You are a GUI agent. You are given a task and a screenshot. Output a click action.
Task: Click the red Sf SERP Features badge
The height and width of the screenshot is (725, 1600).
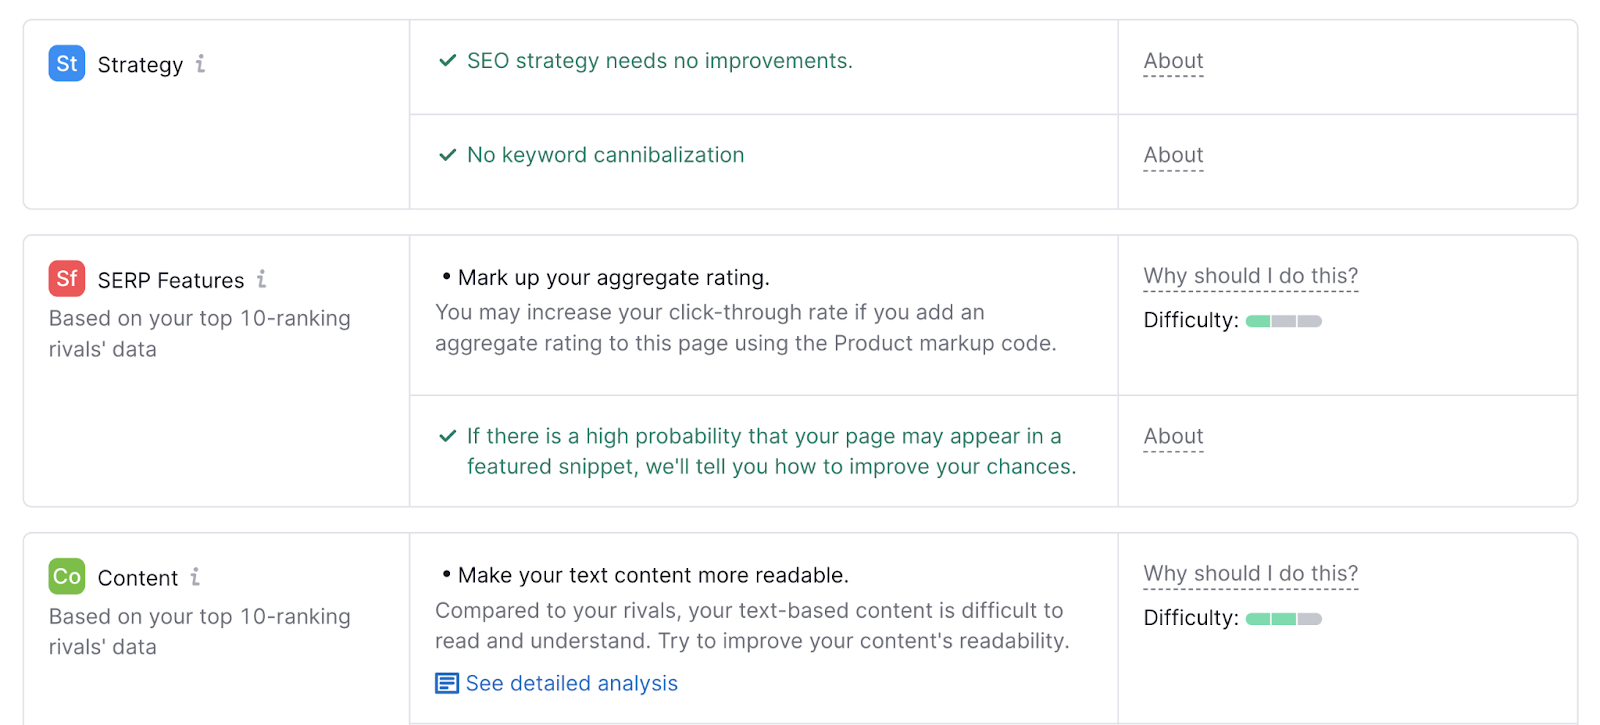point(67,279)
